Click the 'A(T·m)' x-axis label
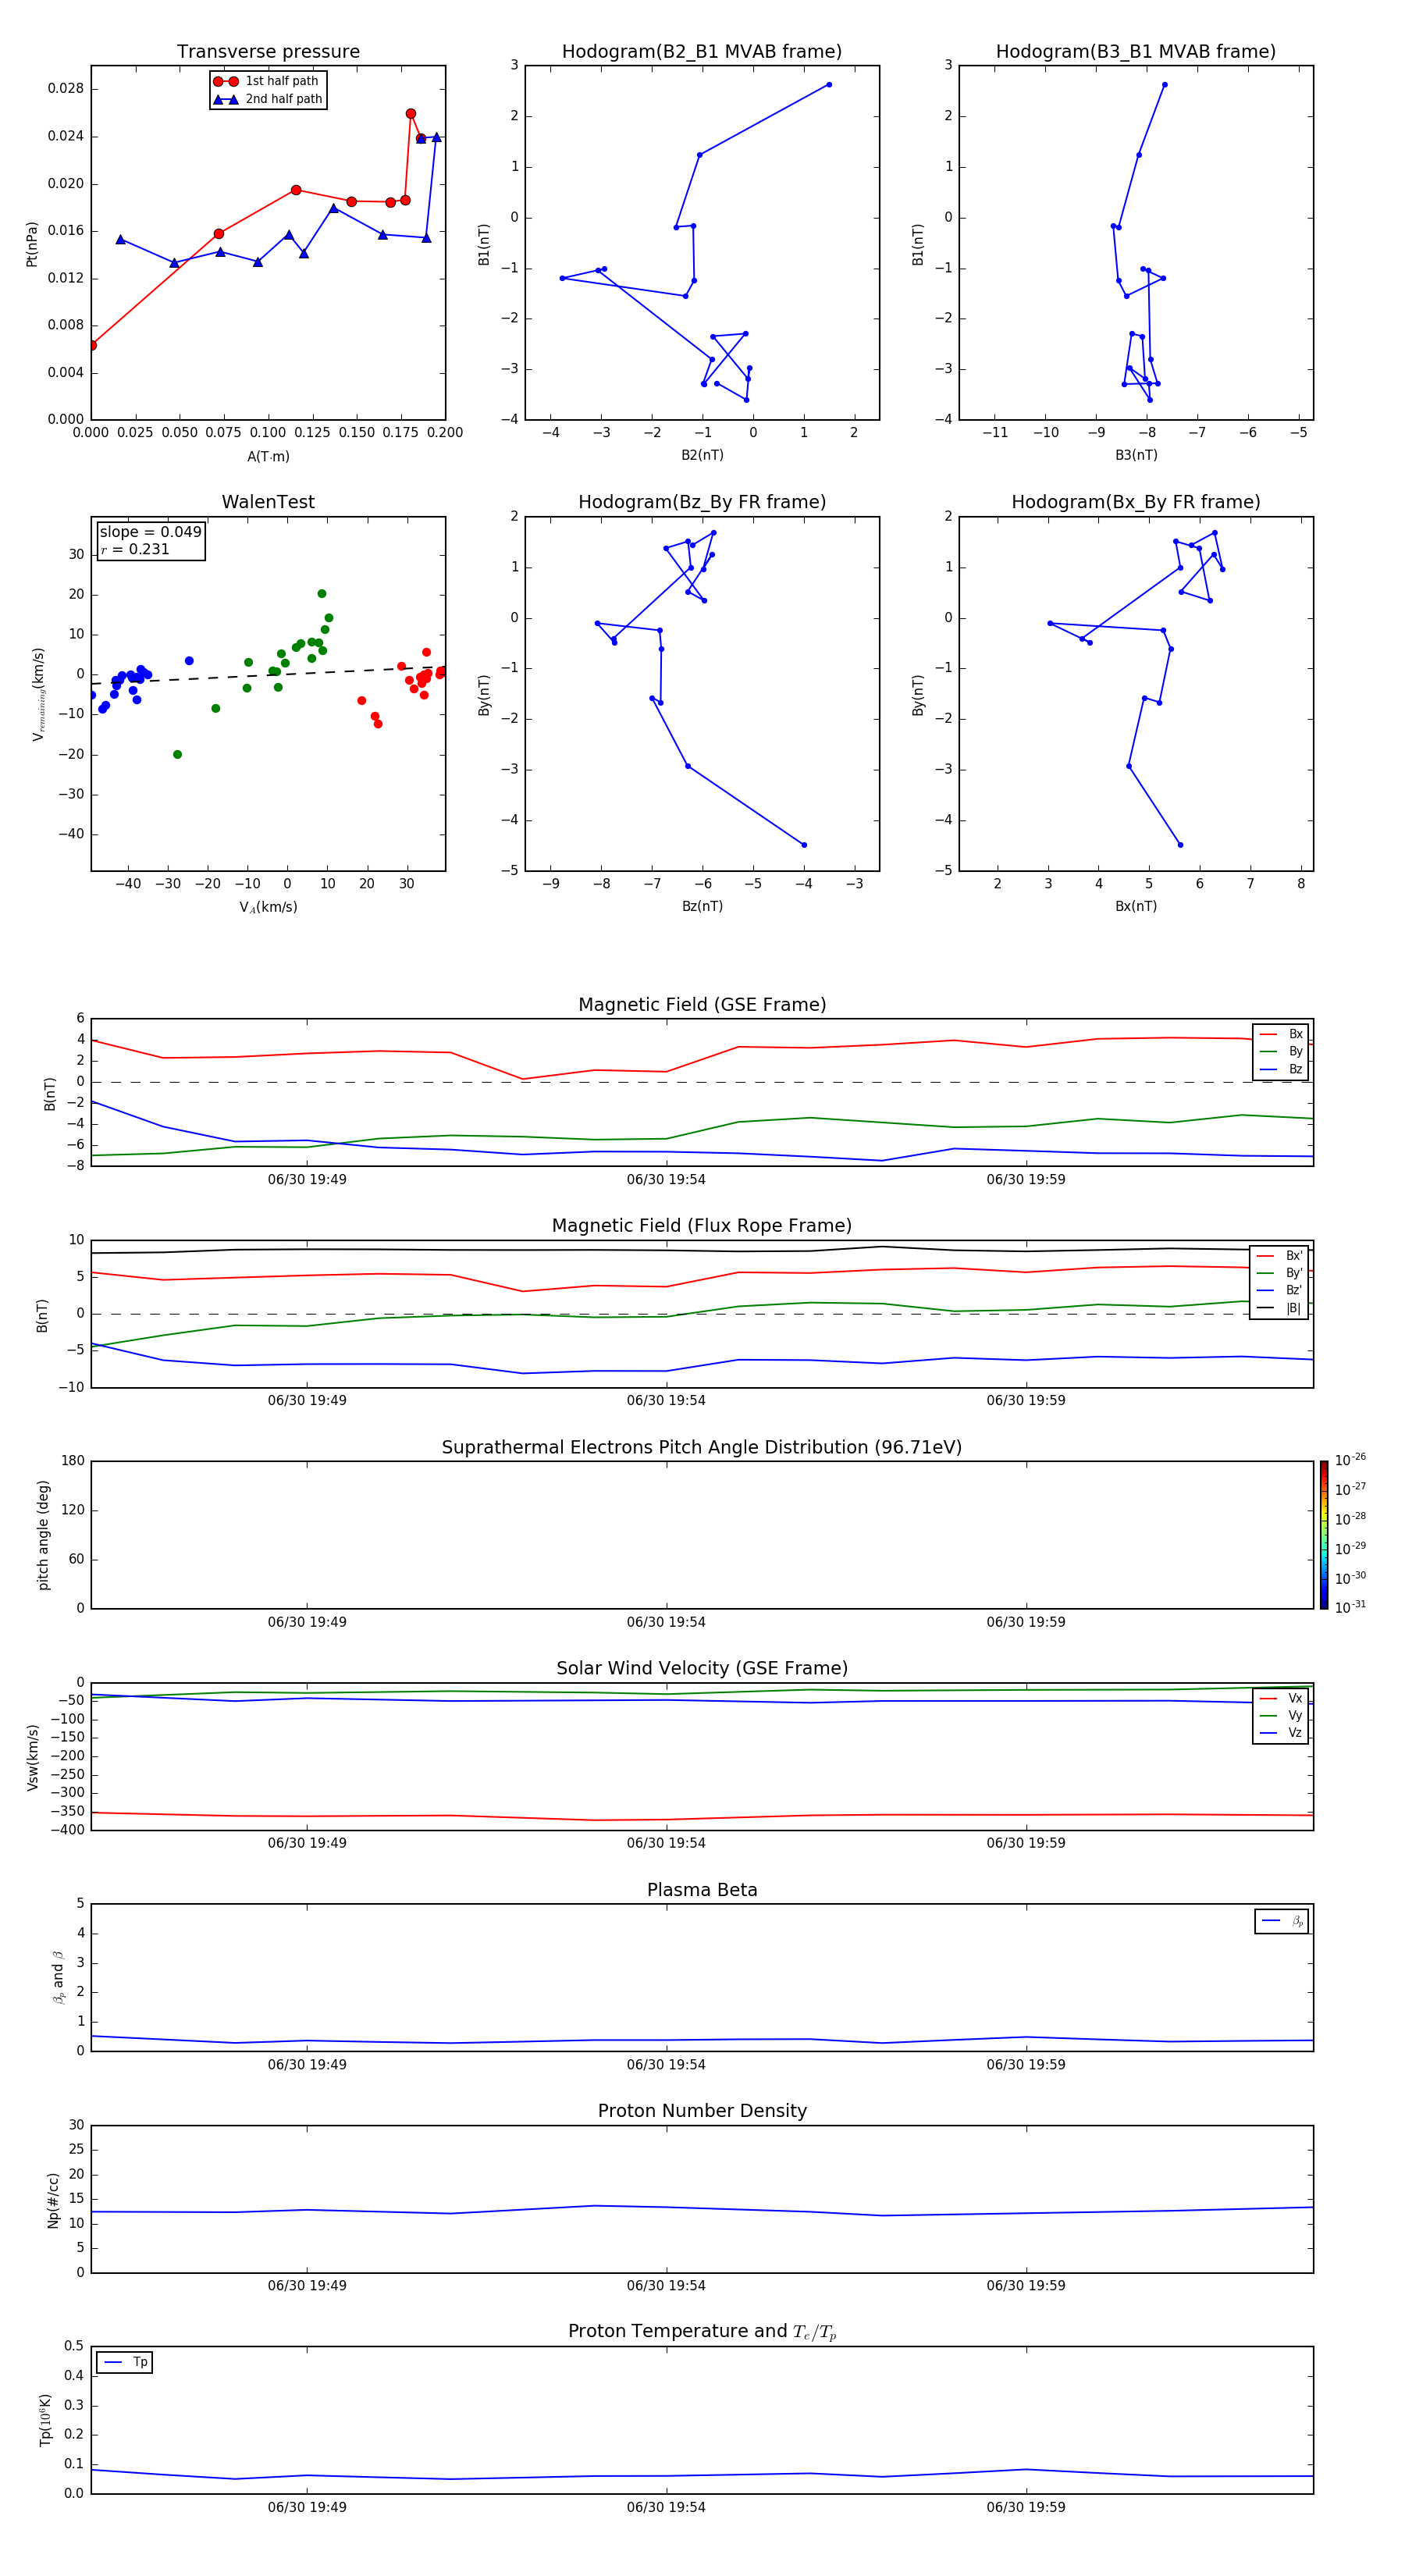This screenshot has width=1405, height=2576. coord(268,456)
